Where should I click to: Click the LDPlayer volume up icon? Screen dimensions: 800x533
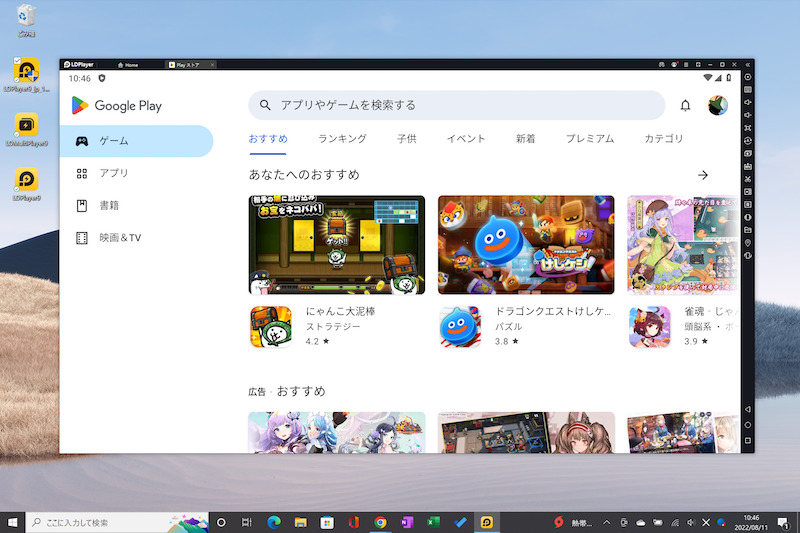click(748, 102)
